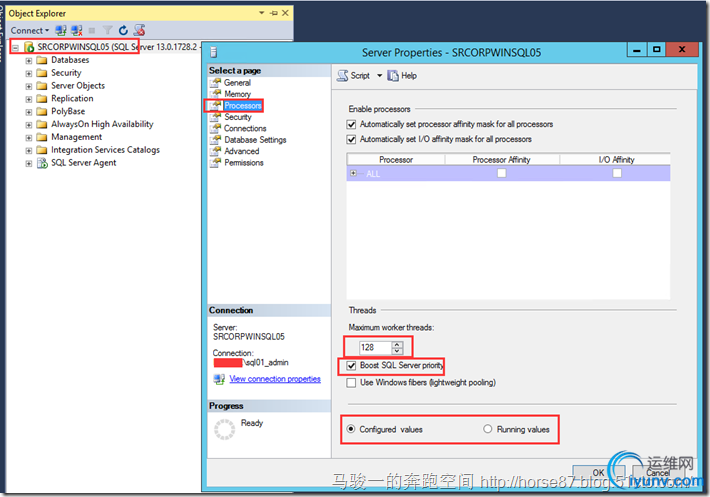Open the Database Settings page
This screenshot has width=710, height=497.
pos(255,139)
